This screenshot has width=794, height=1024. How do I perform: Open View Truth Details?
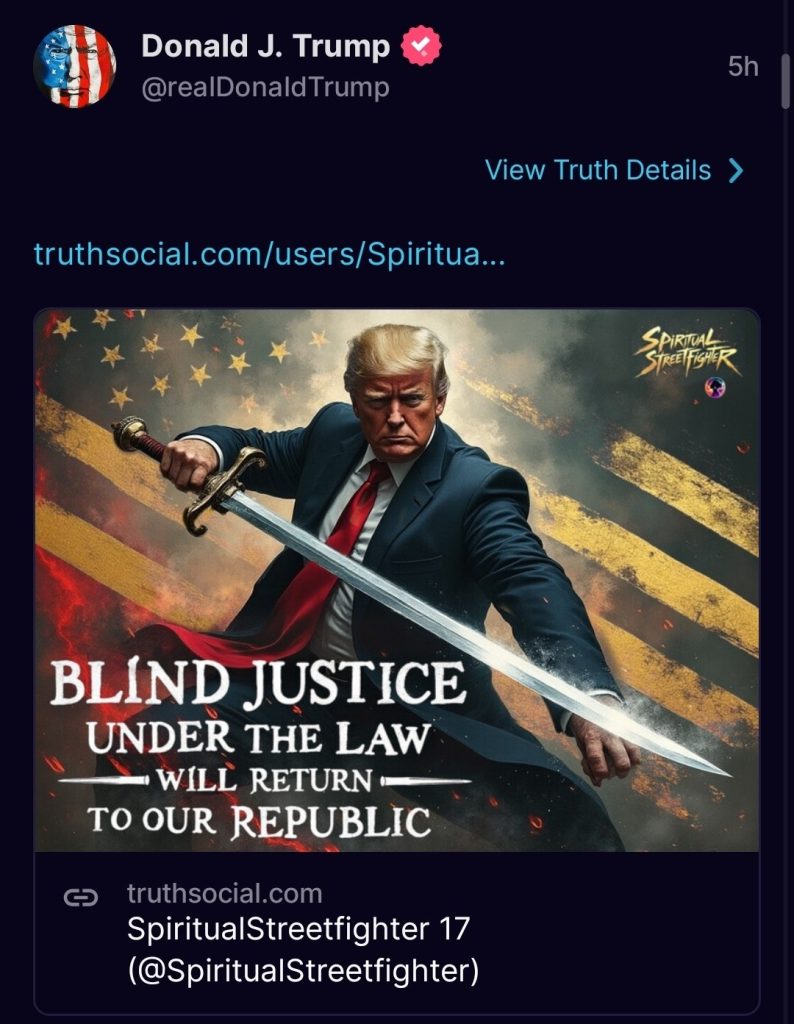point(614,170)
